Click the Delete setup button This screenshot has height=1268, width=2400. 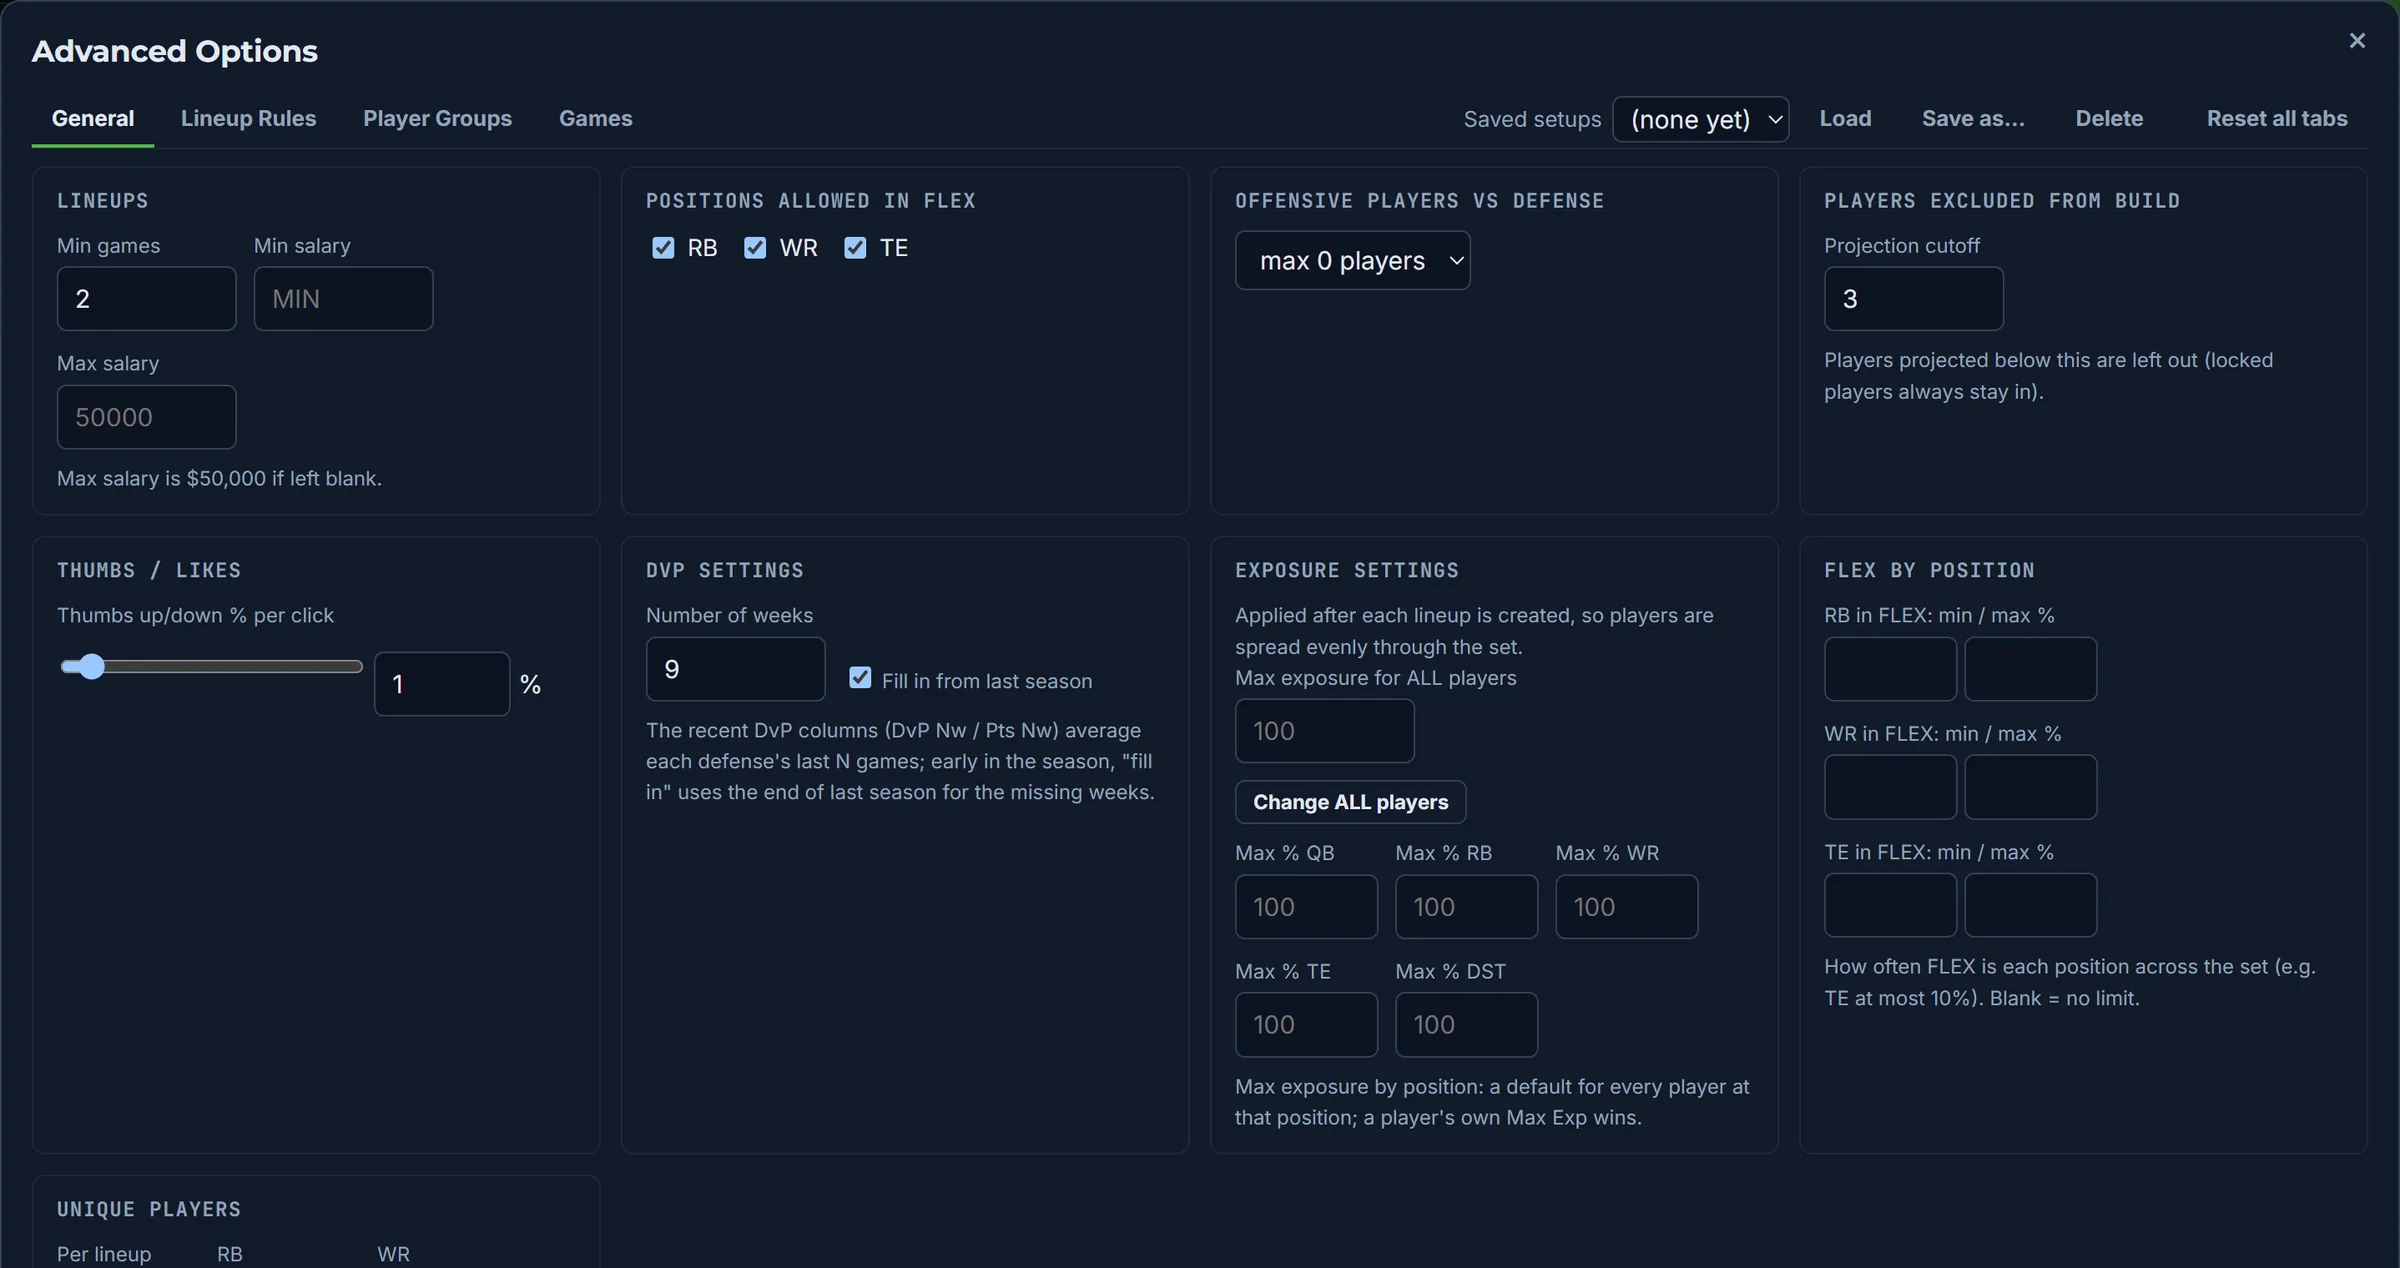click(2109, 118)
